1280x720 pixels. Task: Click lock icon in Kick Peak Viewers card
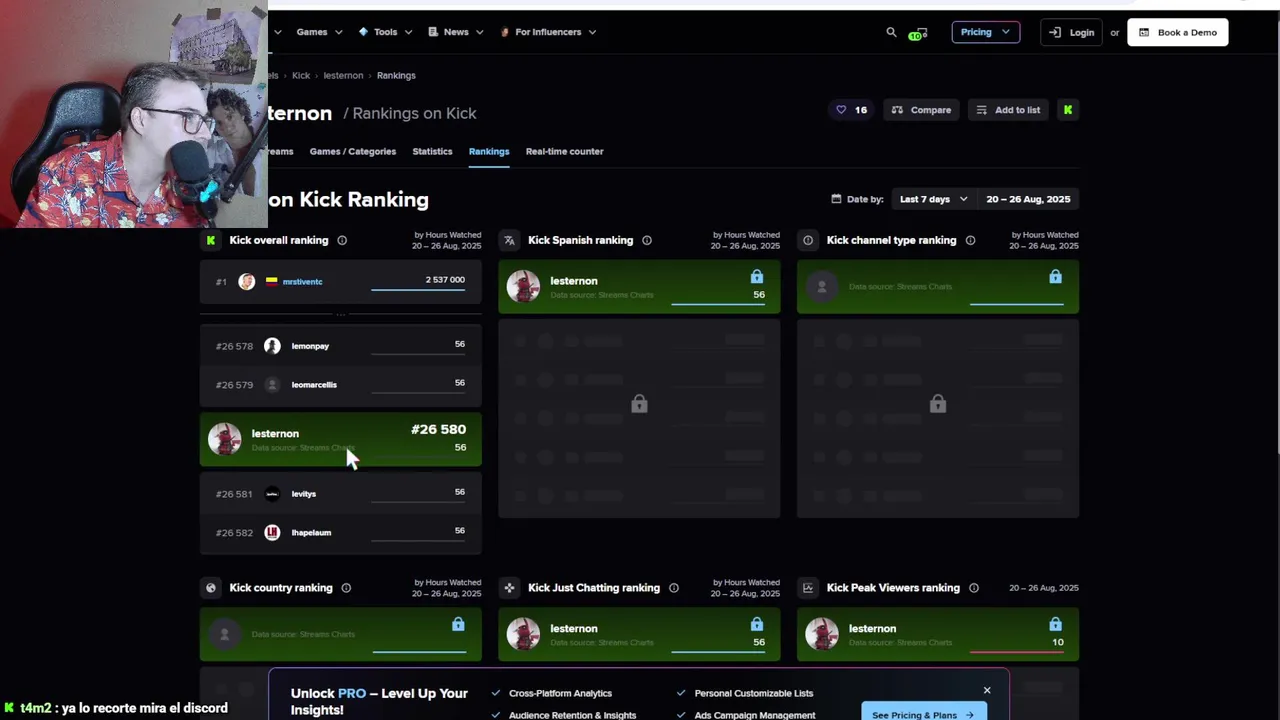click(x=1055, y=624)
